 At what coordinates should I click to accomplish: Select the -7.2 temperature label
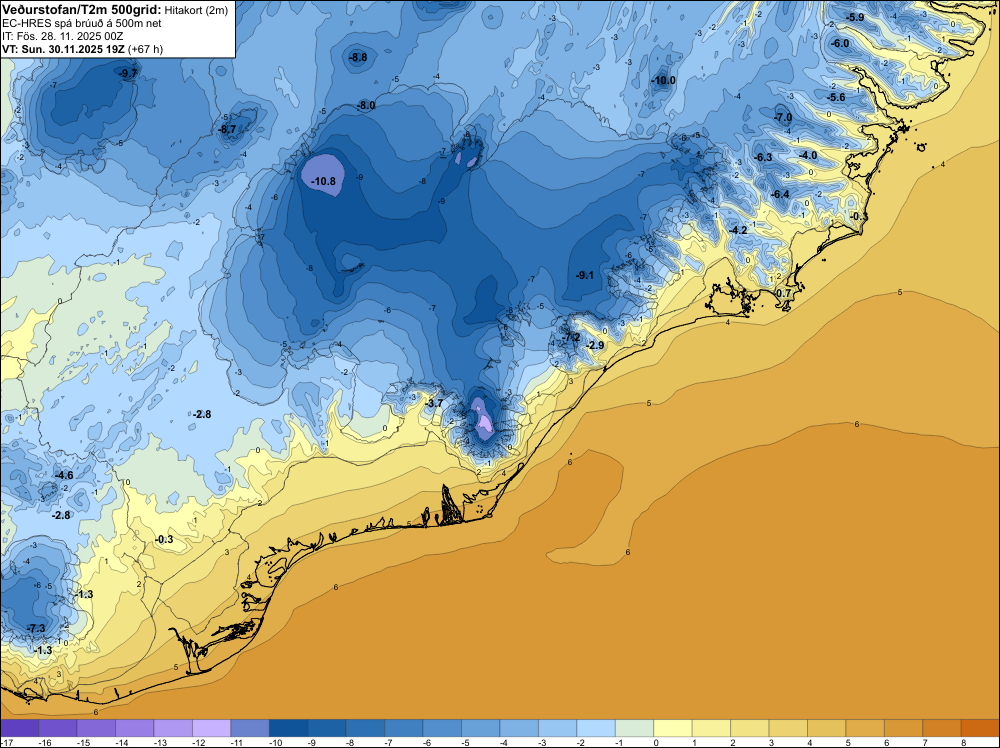571,337
